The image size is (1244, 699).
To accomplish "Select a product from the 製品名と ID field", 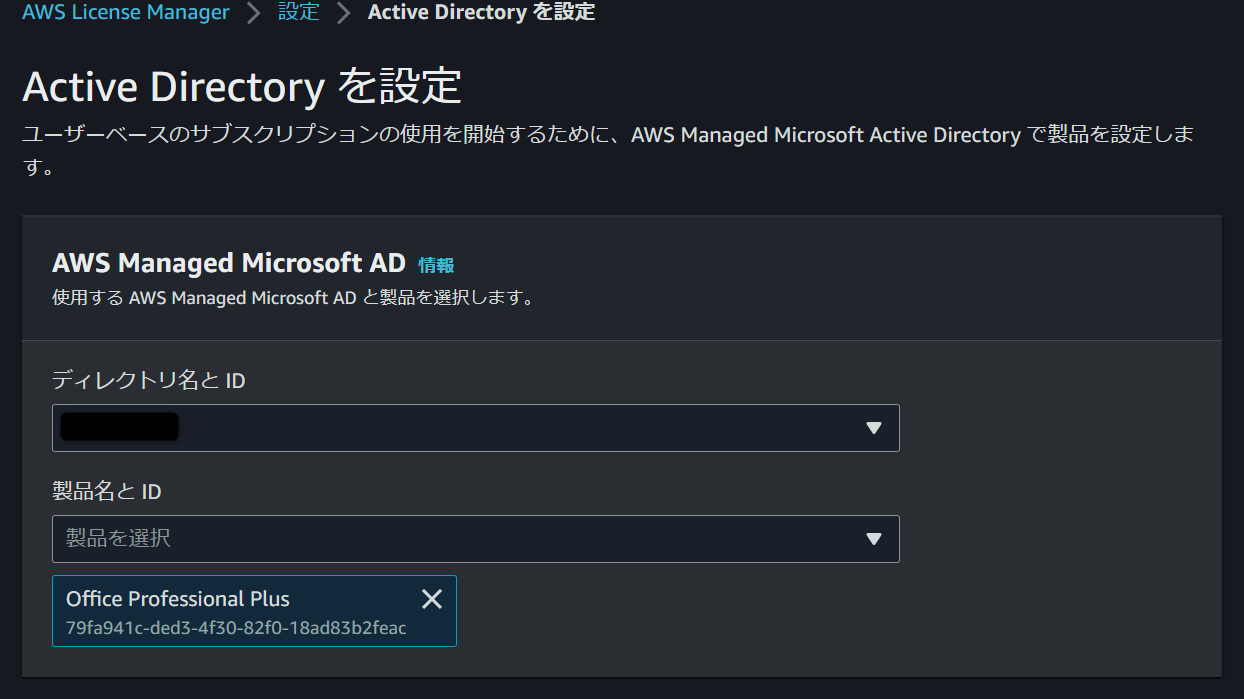I will pyautogui.click(x=476, y=538).
